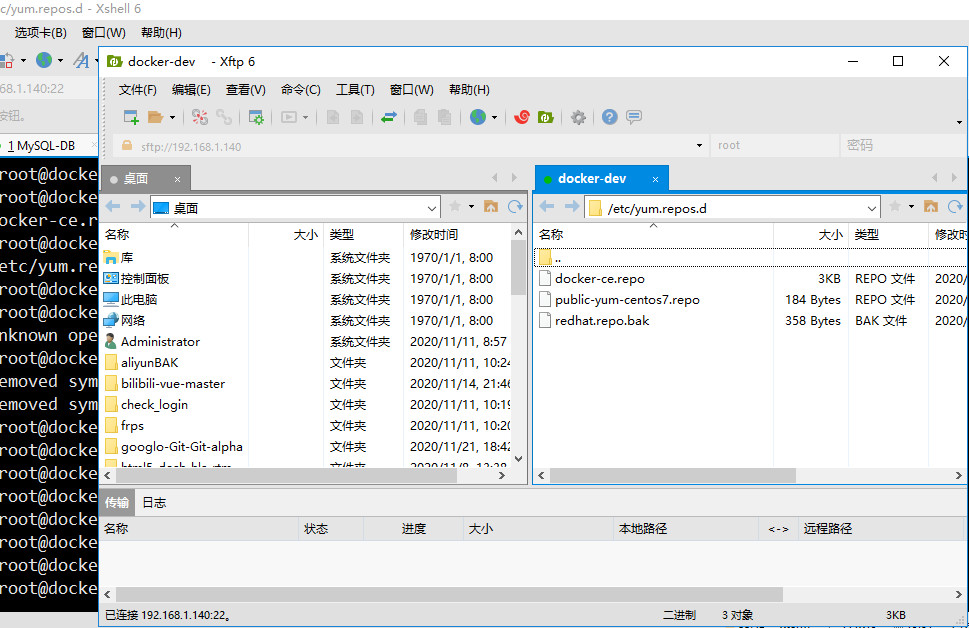969x628 pixels.
Task: Select the frps folder
Action: (132, 426)
